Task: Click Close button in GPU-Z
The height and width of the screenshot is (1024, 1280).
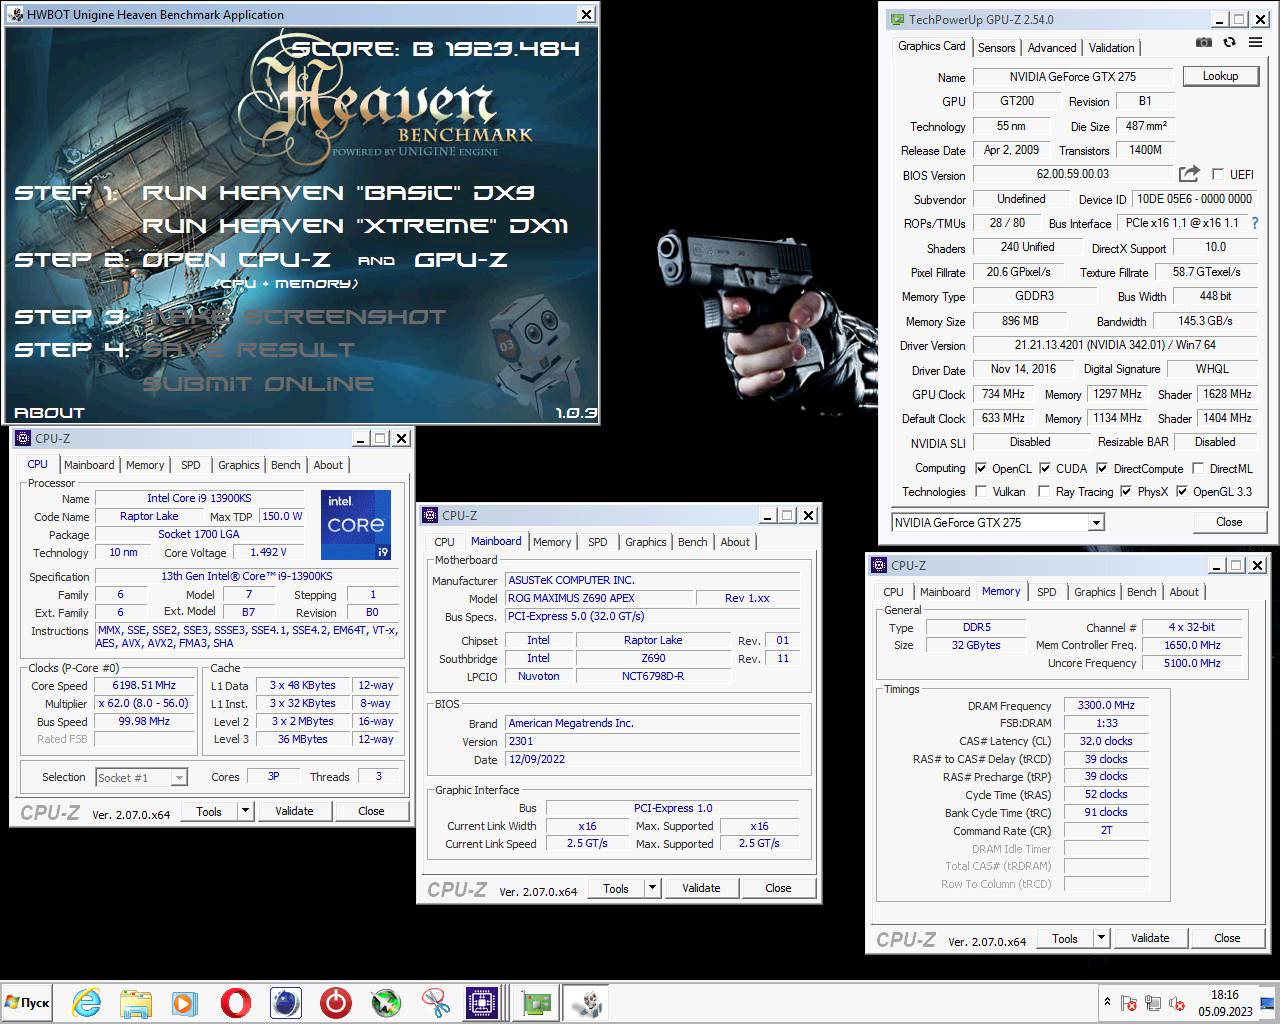Action: click(1229, 522)
